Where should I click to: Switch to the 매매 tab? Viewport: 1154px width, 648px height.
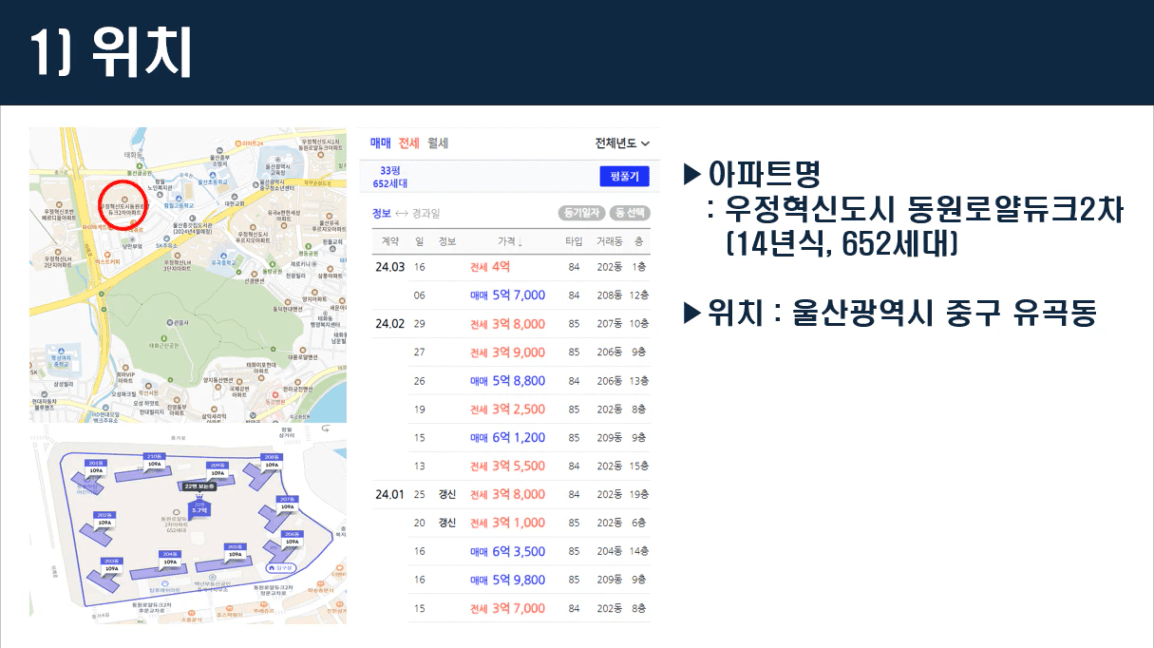click(380, 143)
